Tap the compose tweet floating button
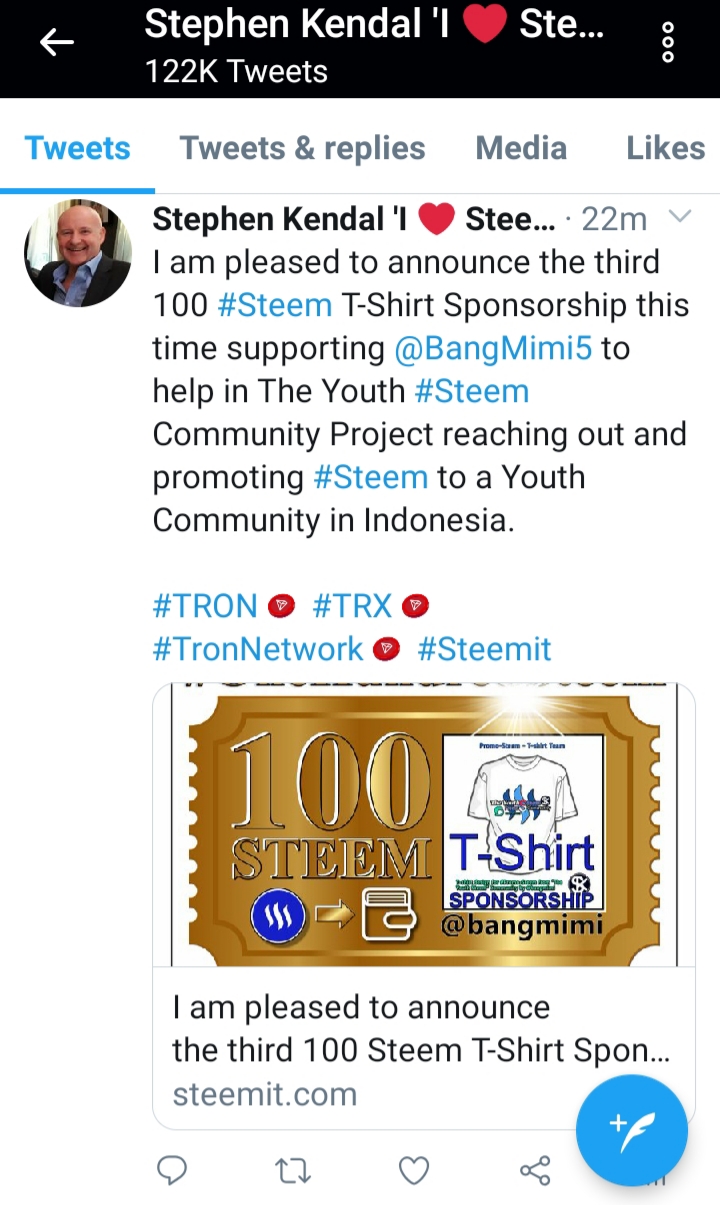This screenshot has height=1205, width=720. pos(632,1130)
